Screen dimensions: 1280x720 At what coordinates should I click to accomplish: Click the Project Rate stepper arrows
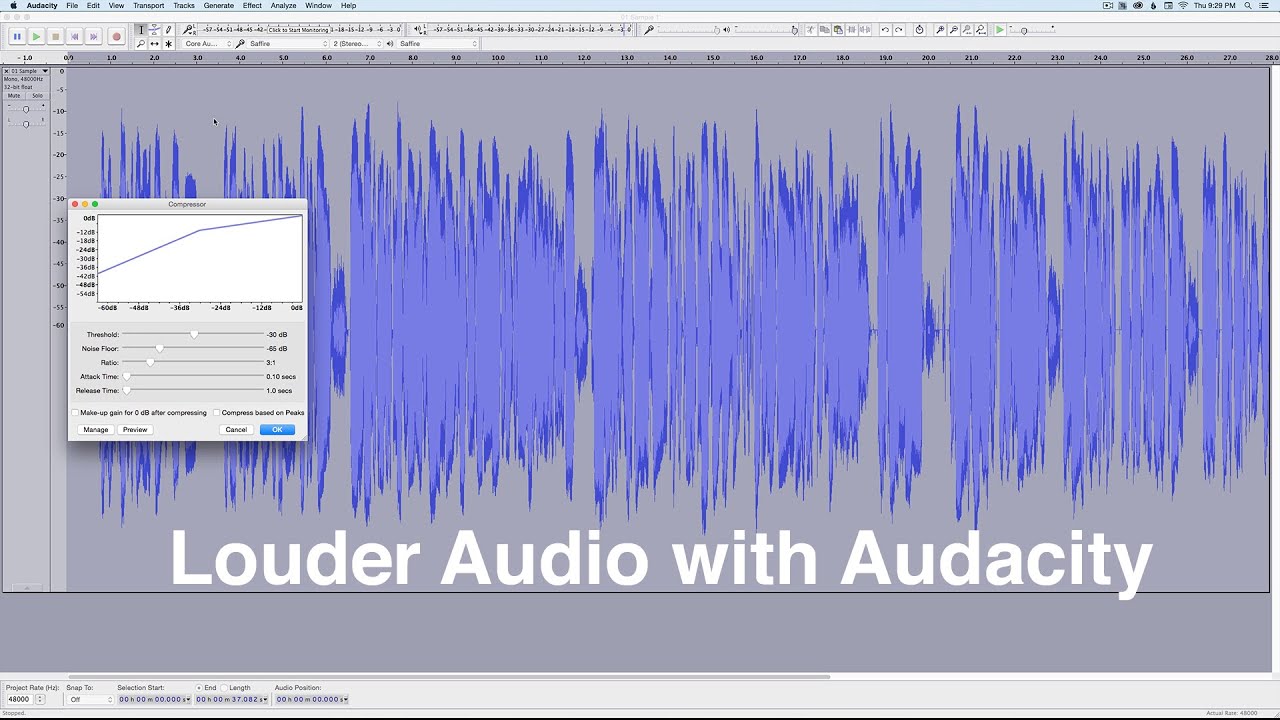(40, 699)
